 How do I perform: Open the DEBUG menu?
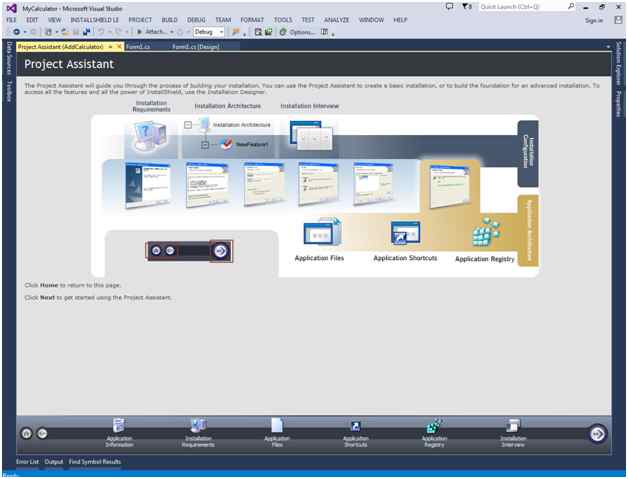click(196, 20)
